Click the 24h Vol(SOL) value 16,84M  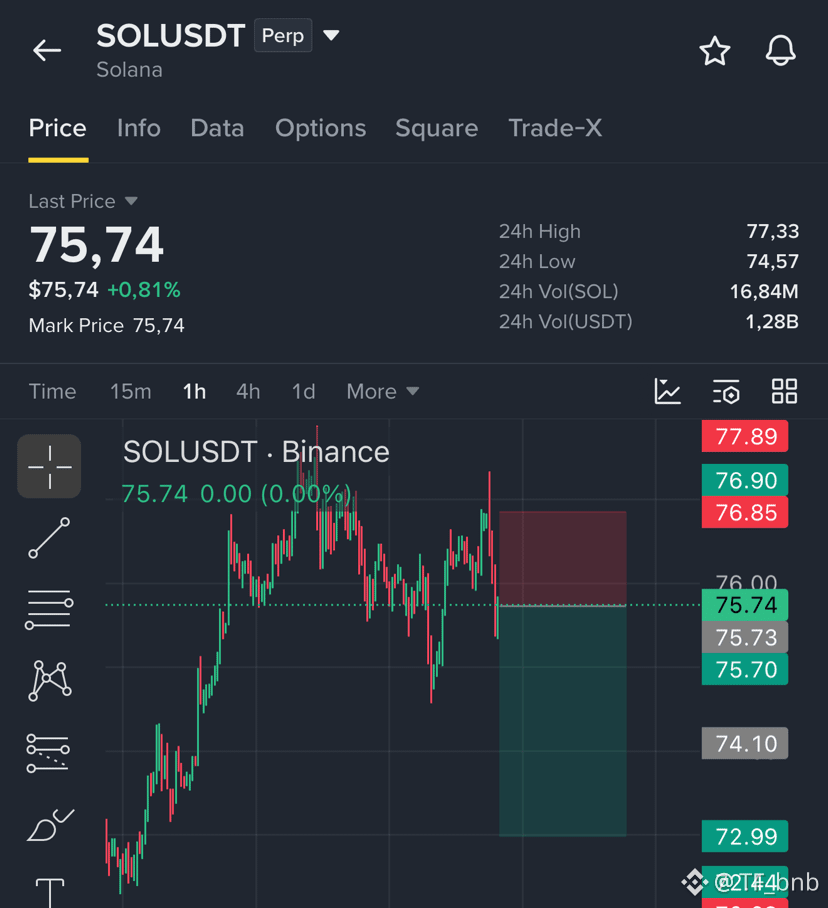pyautogui.click(x=764, y=291)
